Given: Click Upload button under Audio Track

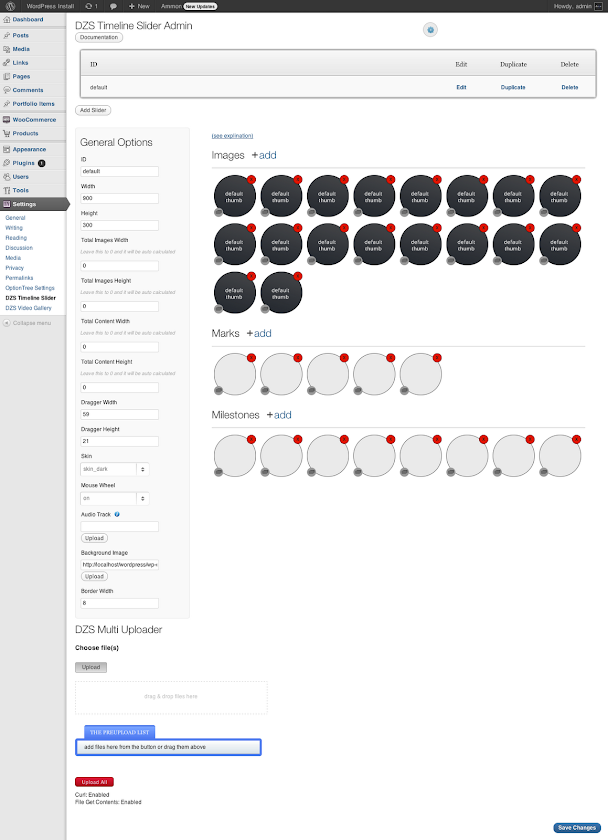Looking at the screenshot, I should coord(94,538).
